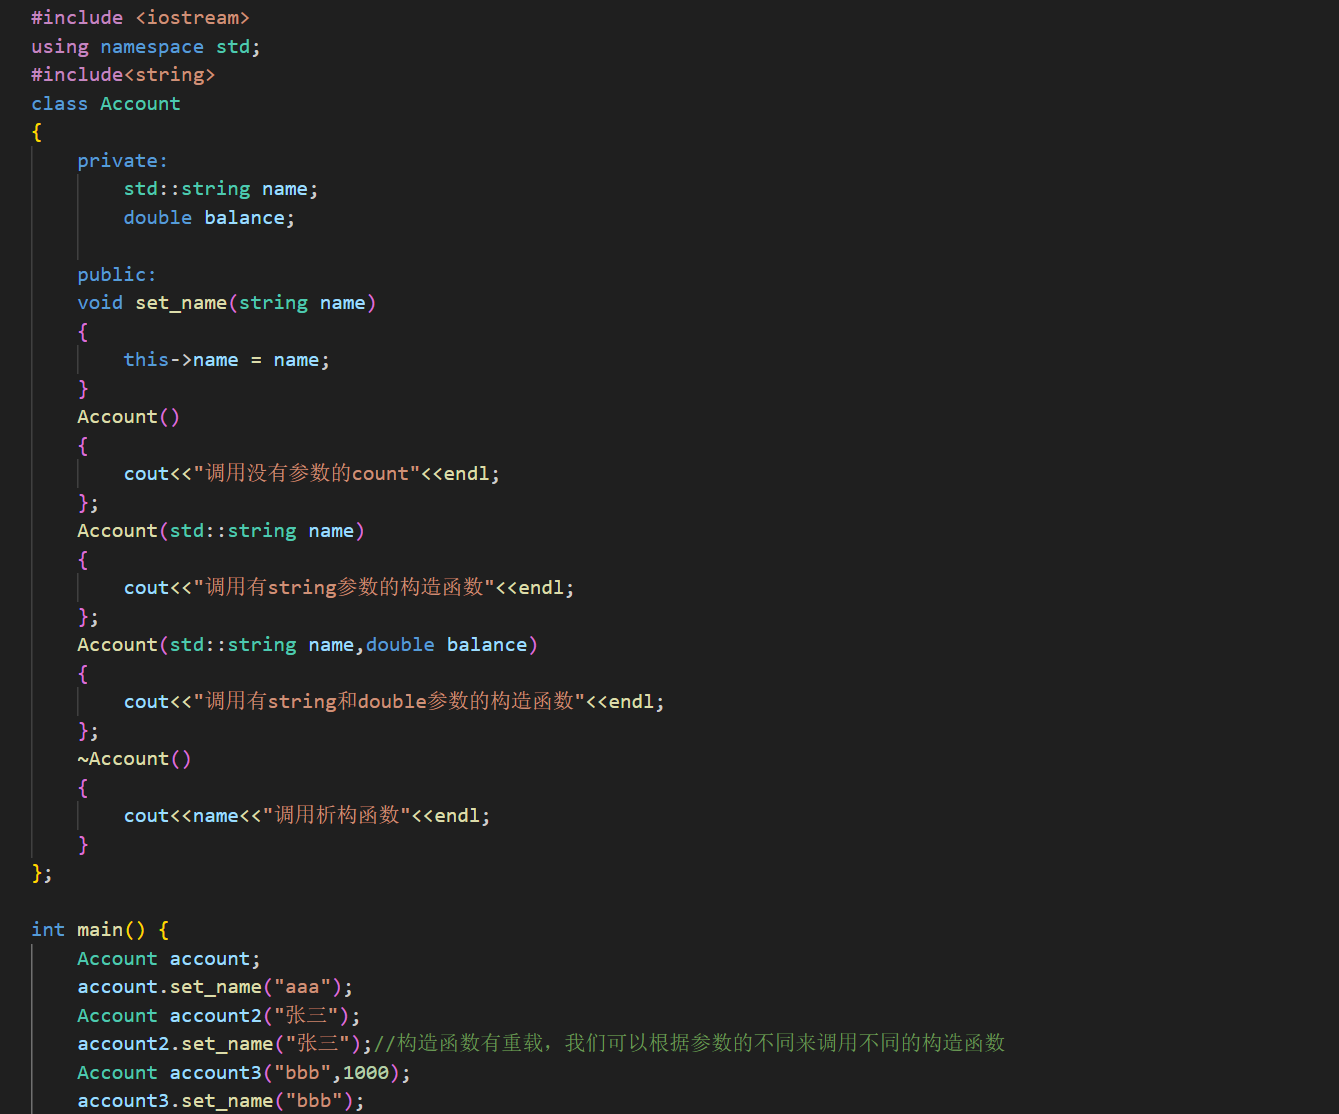Click the 'this->name = name;' statement

click(227, 360)
